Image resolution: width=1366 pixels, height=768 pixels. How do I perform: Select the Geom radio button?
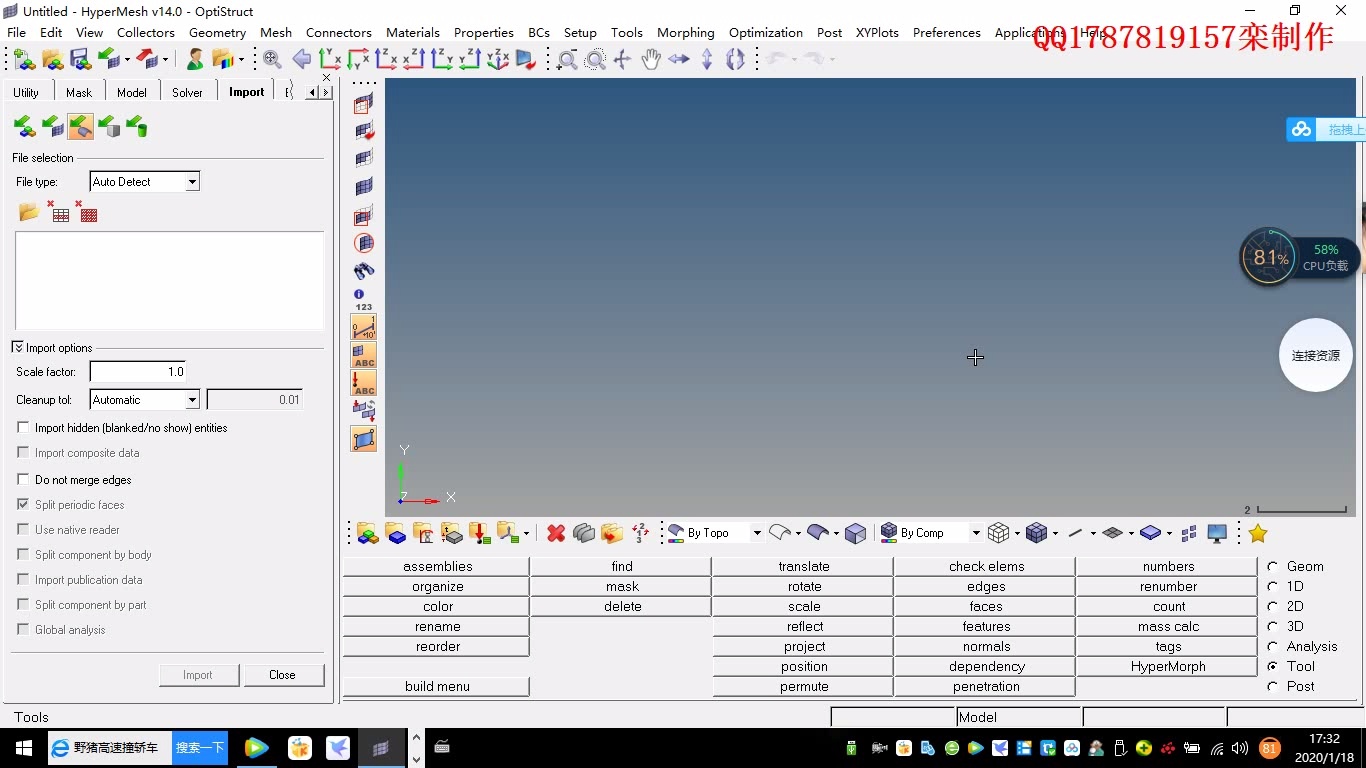[1273, 566]
